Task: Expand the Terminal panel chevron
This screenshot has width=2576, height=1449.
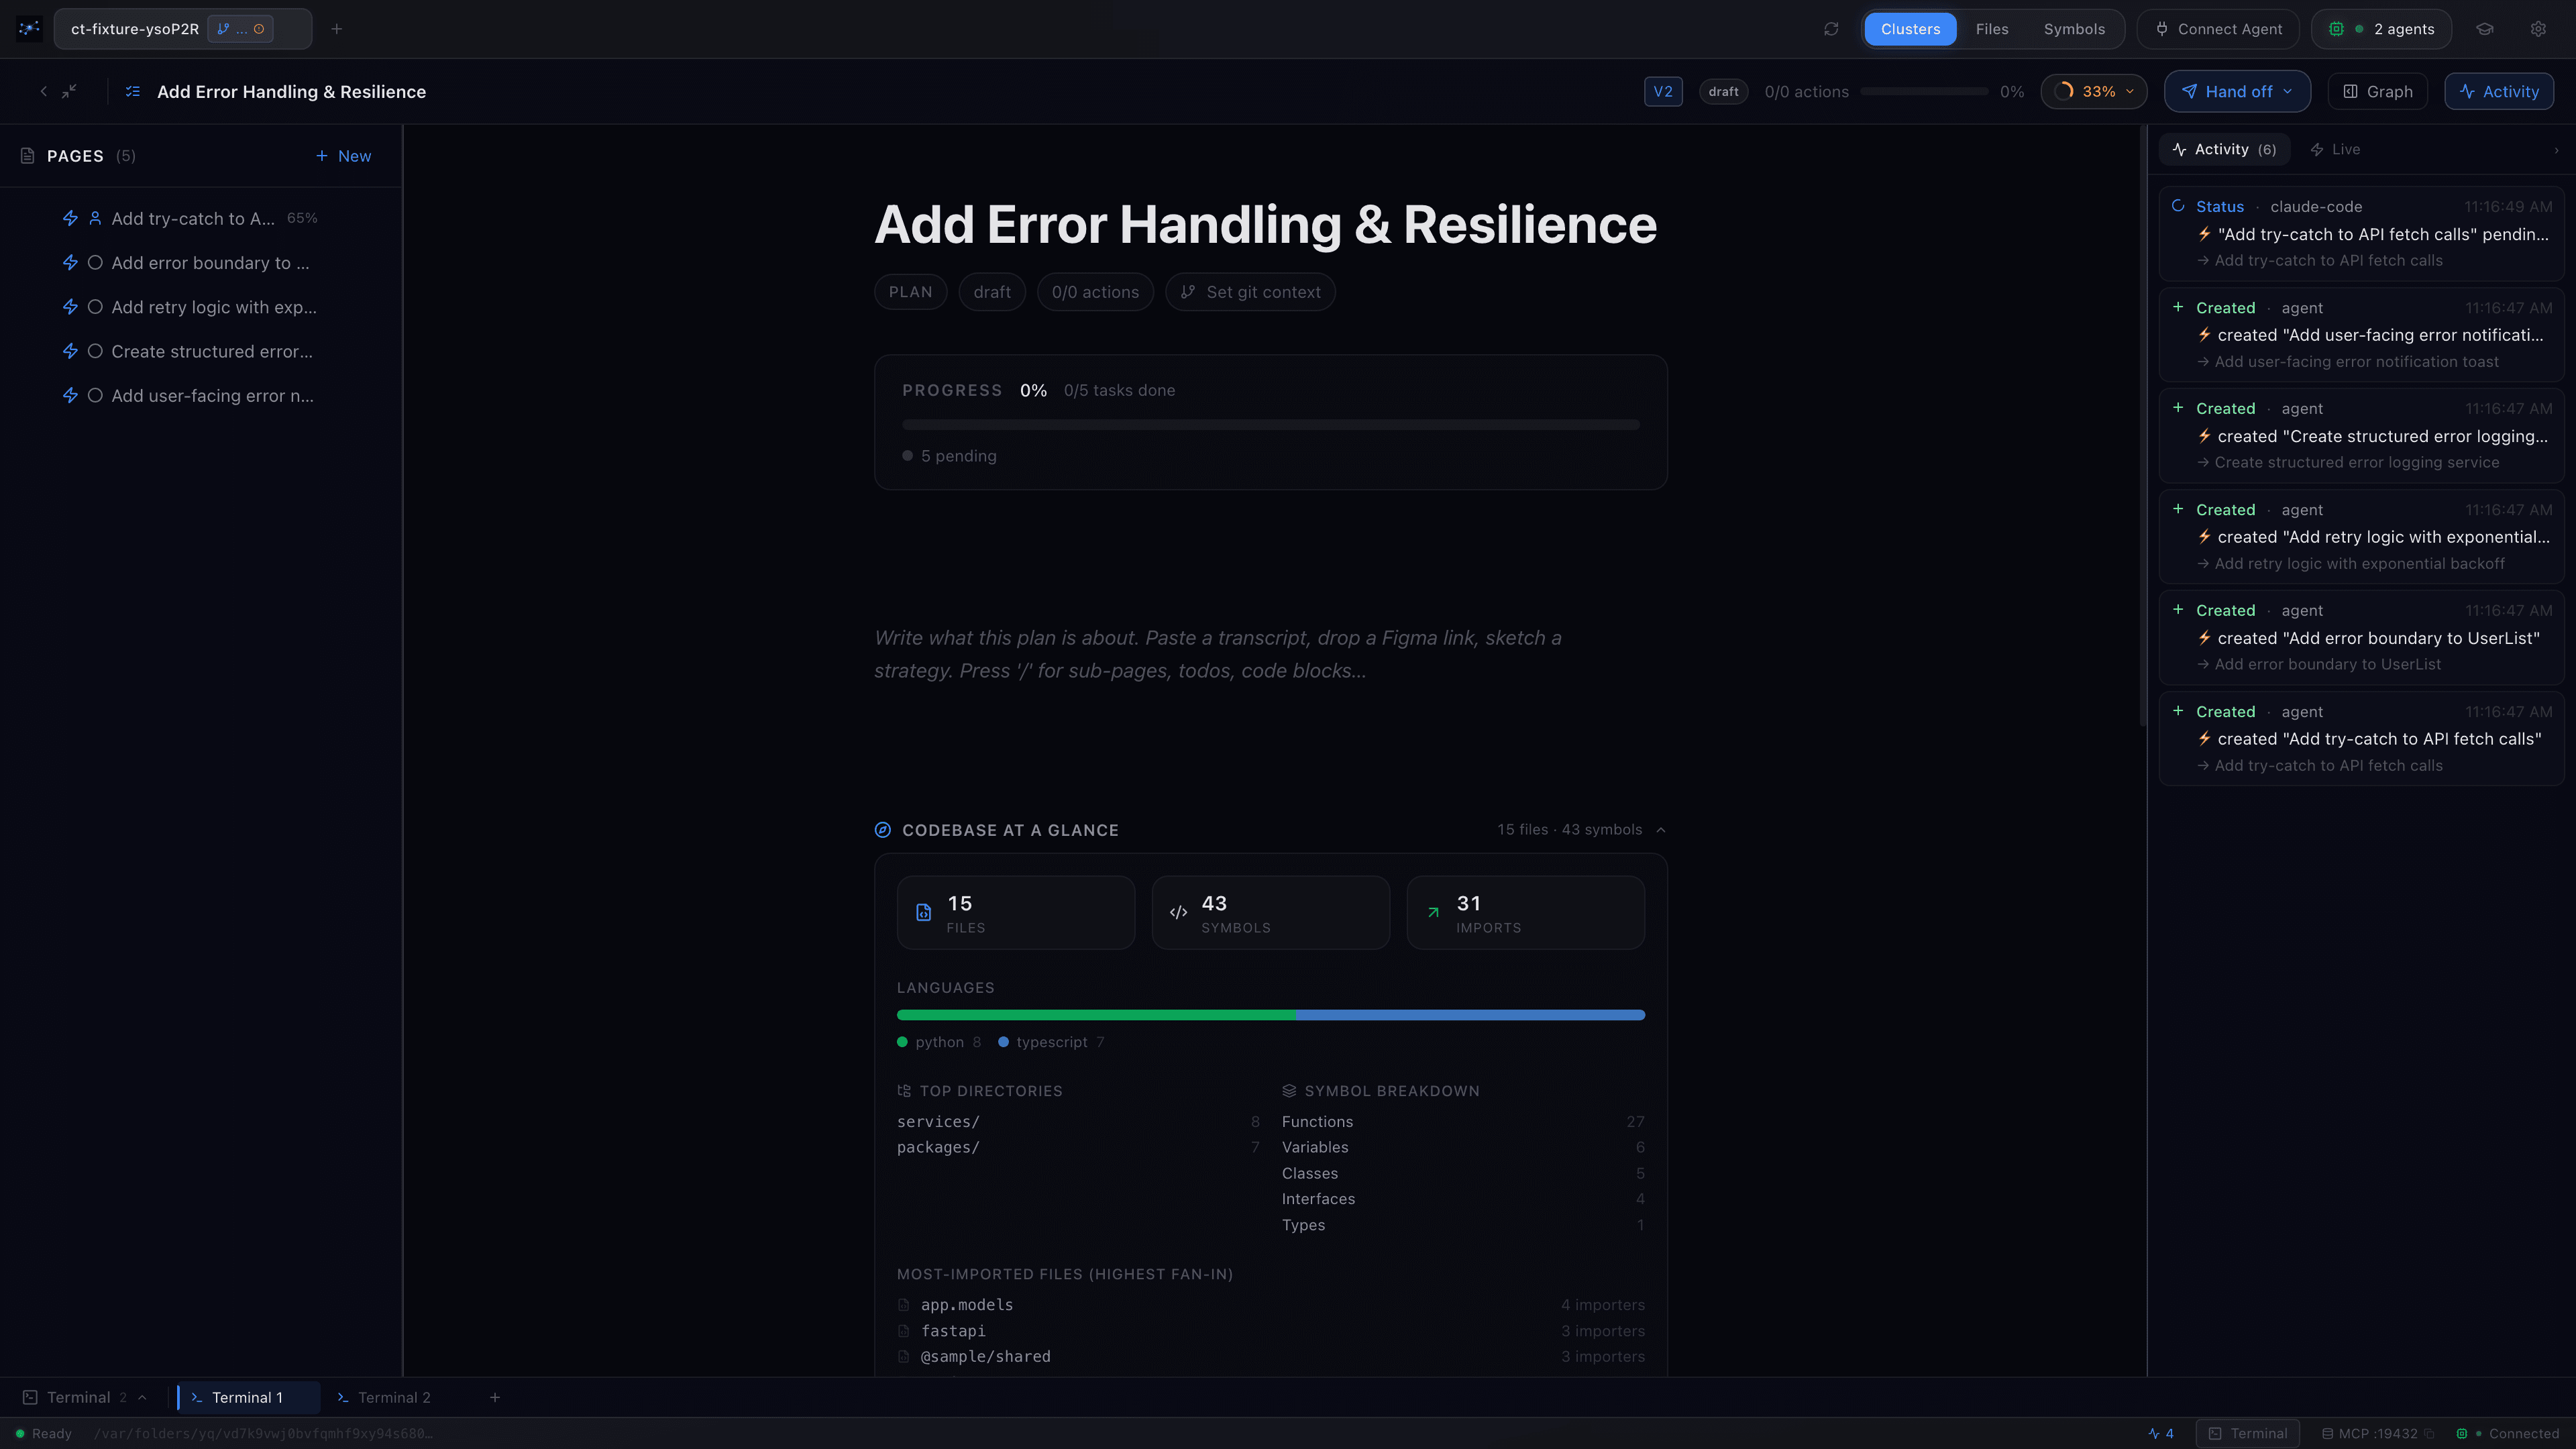Action: pos(142,1397)
